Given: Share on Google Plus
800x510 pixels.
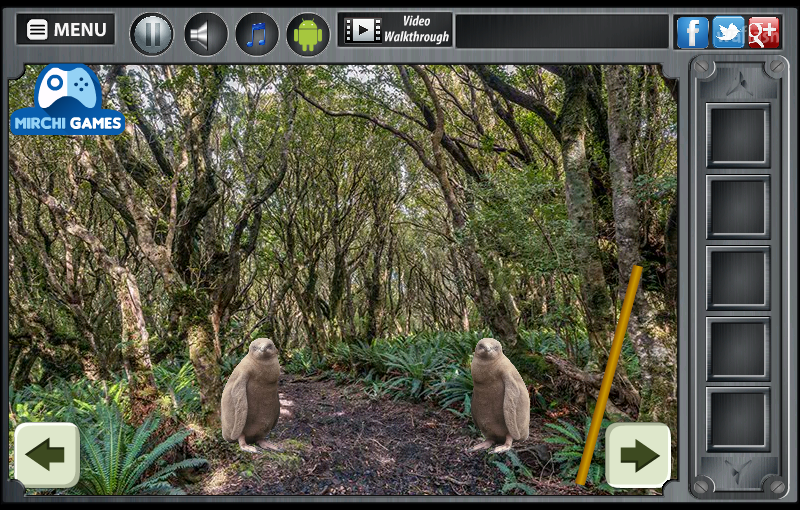Looking at the screenshot, I should (764, 32).
